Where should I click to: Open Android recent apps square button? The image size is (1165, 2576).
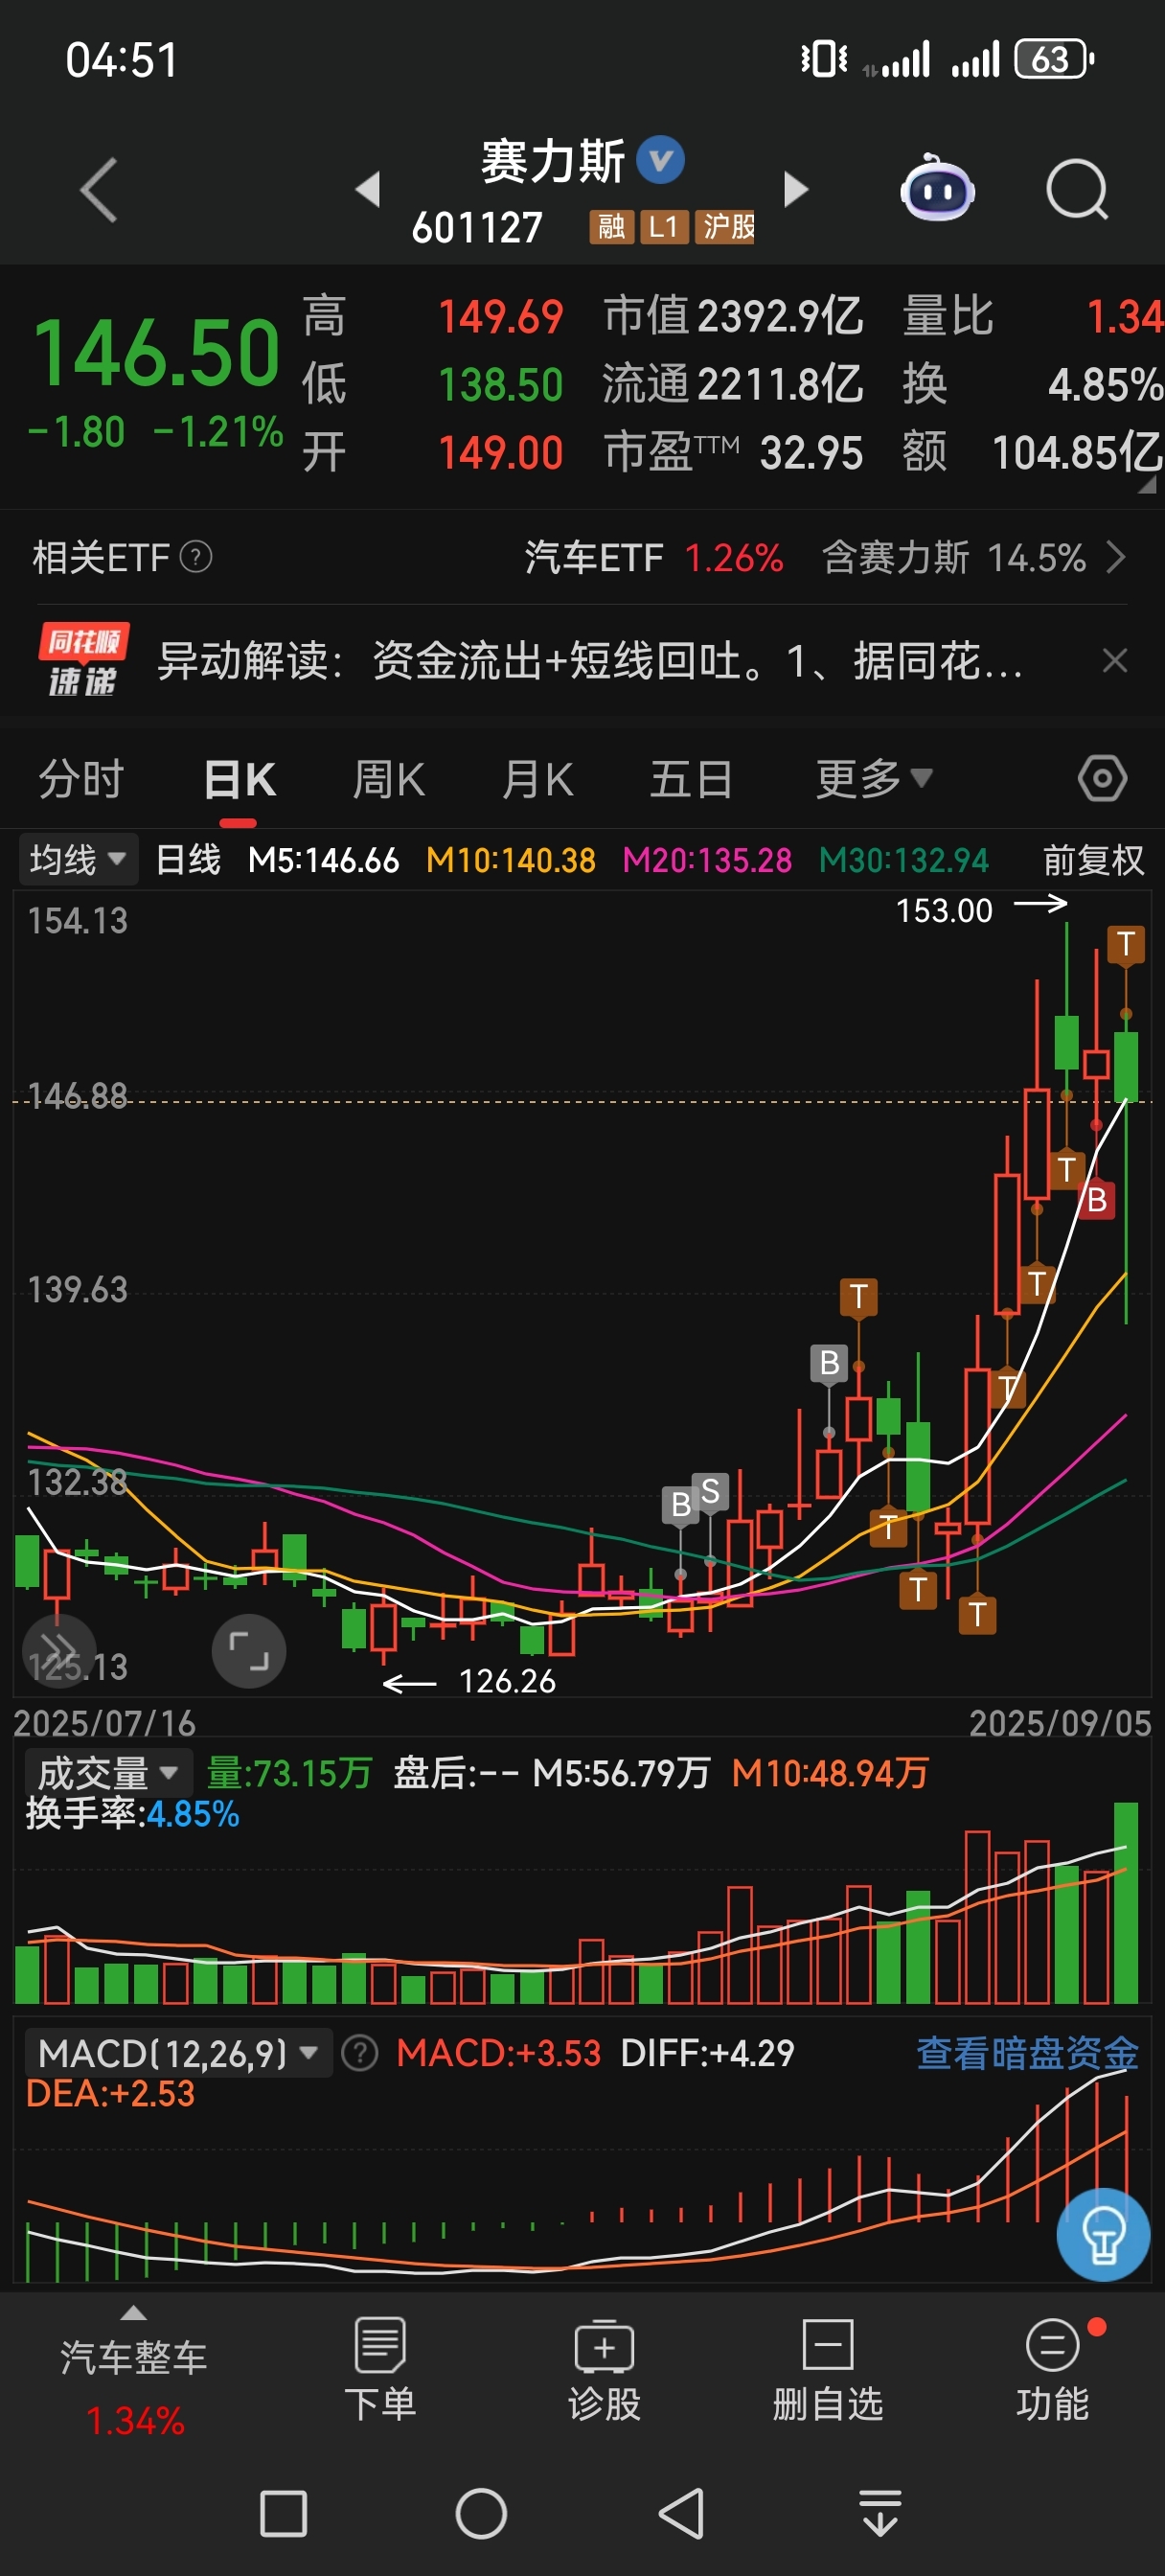283,2513
